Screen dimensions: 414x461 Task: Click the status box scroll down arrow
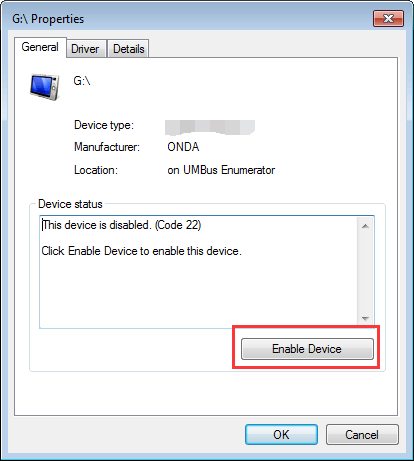pos(365,319)
